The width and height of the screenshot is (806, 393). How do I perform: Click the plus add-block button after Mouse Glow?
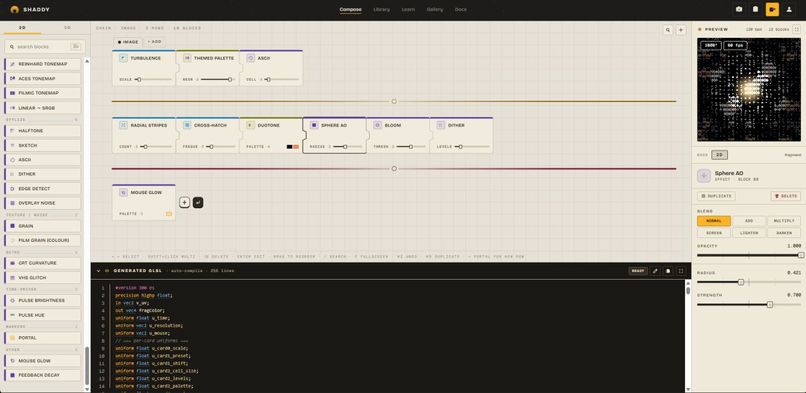tap(185, 202)
